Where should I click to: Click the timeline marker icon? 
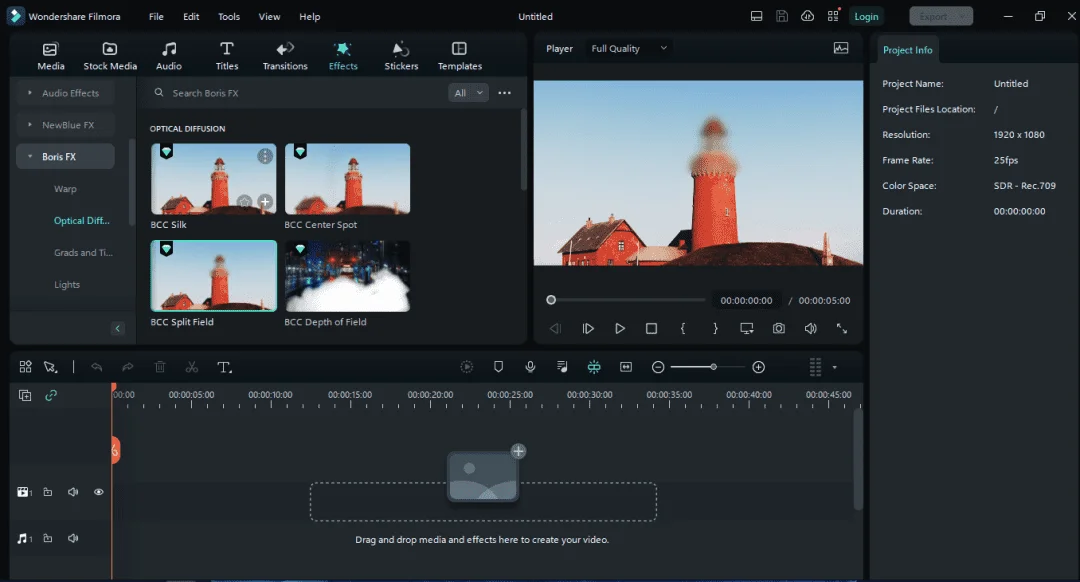[x=498, y=367]
